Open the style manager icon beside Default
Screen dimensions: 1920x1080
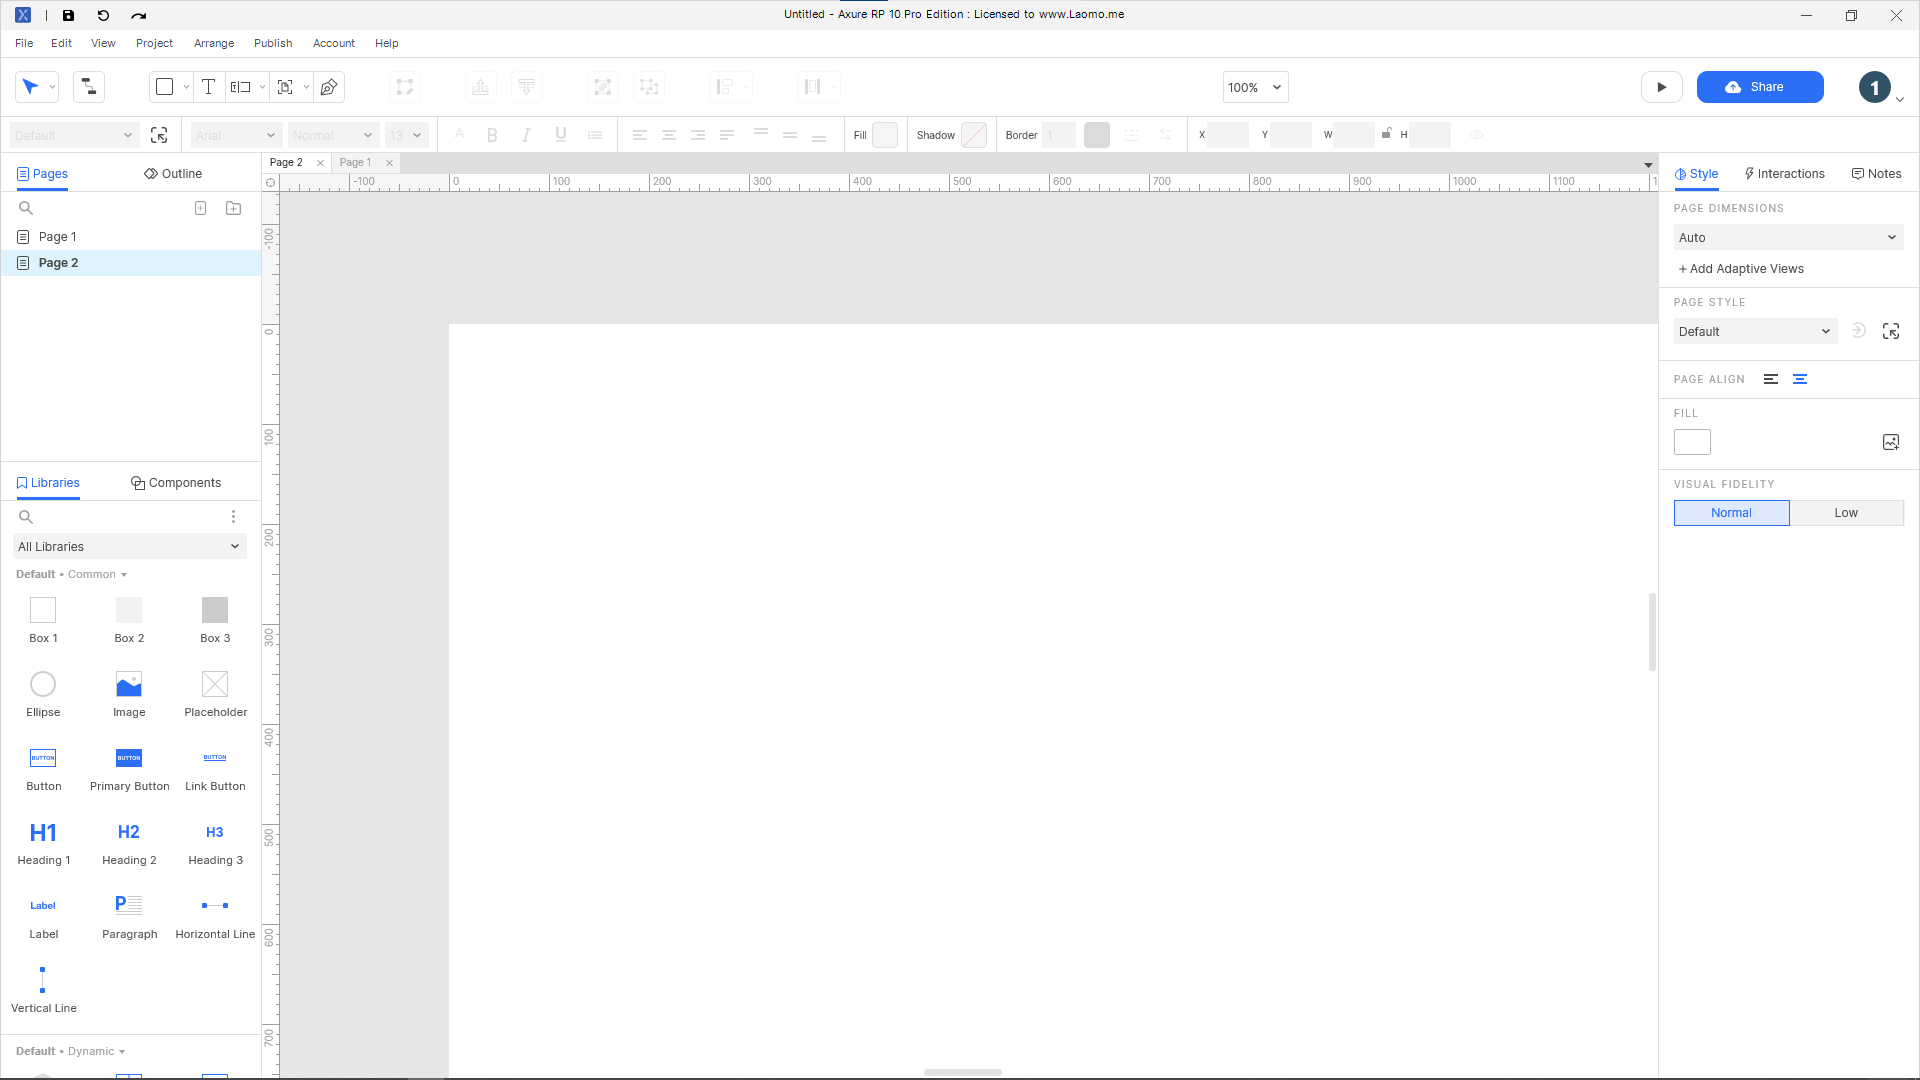click(x=159, y=135)
